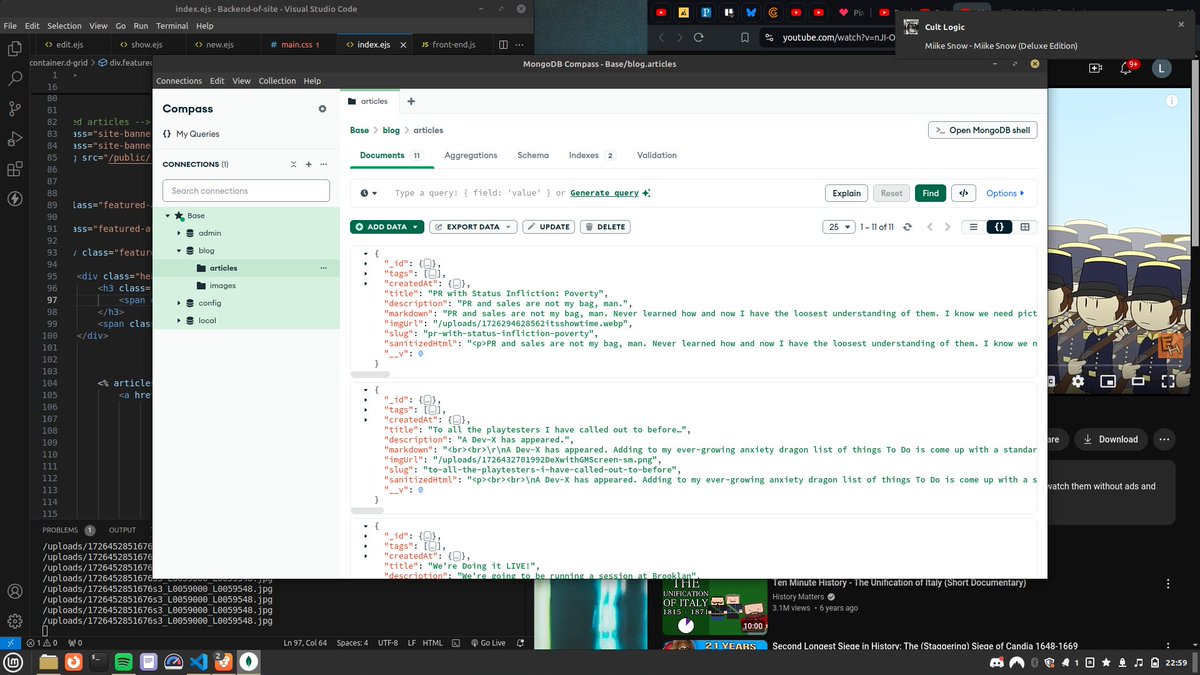This screenshot has height=675, width=1200.
Task: Open the ADD DATA dropdown
Action: 386,227
